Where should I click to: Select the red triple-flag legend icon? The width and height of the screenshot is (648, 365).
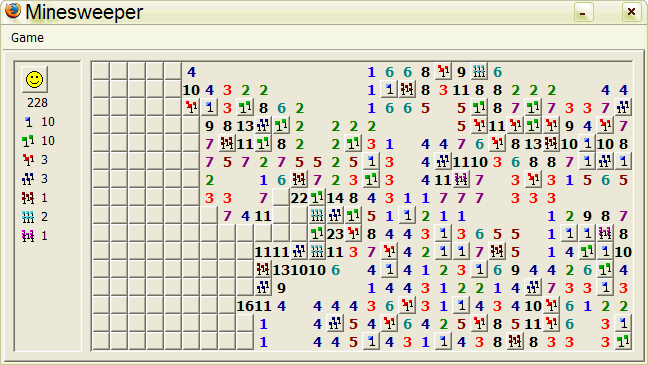[28, 160]
